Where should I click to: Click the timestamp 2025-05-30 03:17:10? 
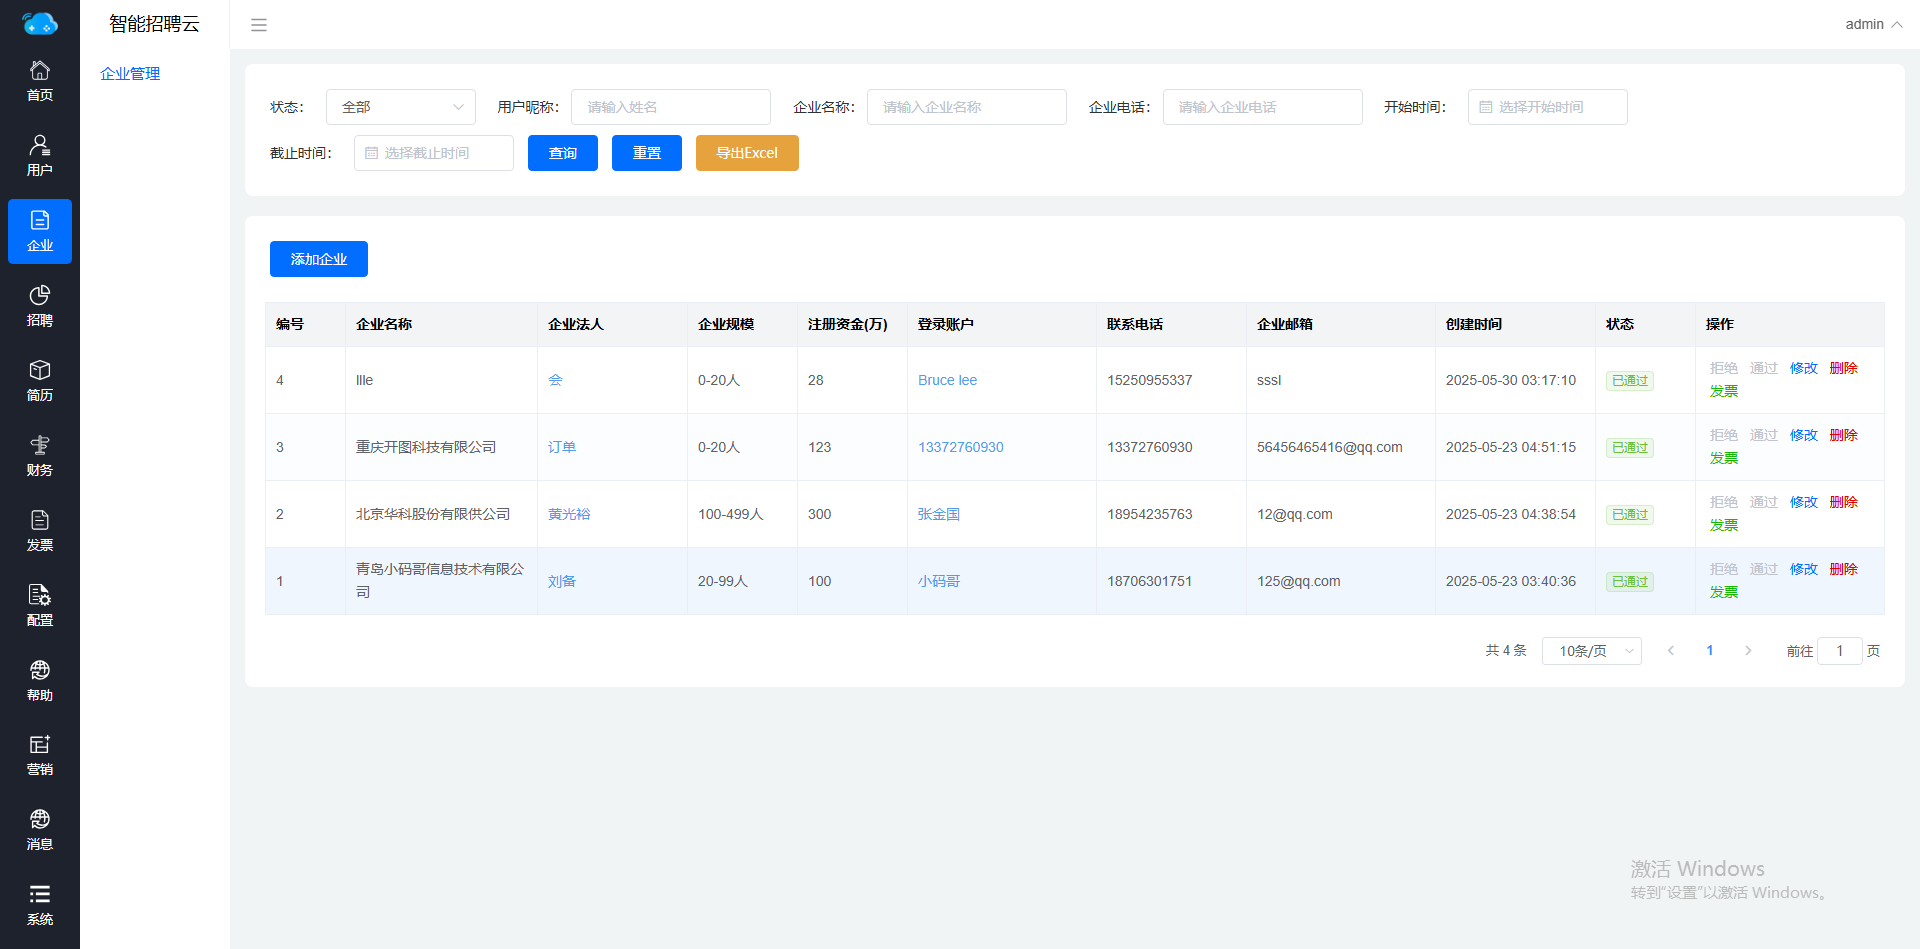point(1511,380)
